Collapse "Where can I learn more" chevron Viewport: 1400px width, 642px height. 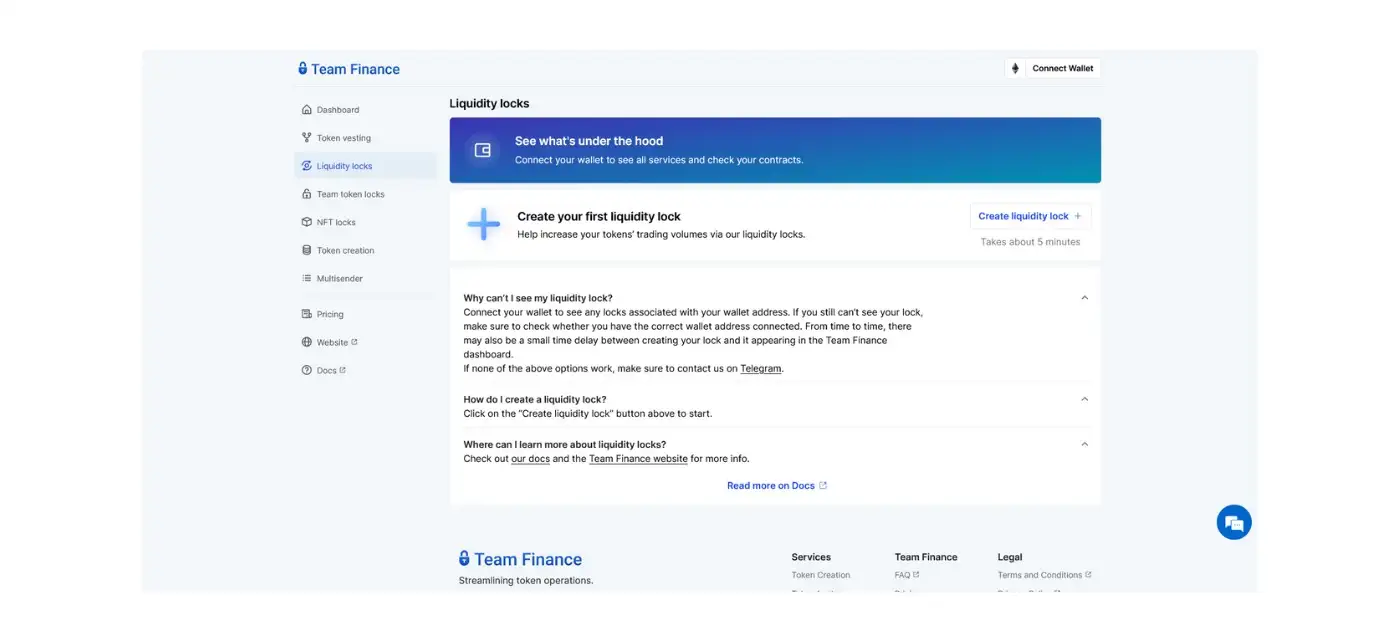point(1084,444)
